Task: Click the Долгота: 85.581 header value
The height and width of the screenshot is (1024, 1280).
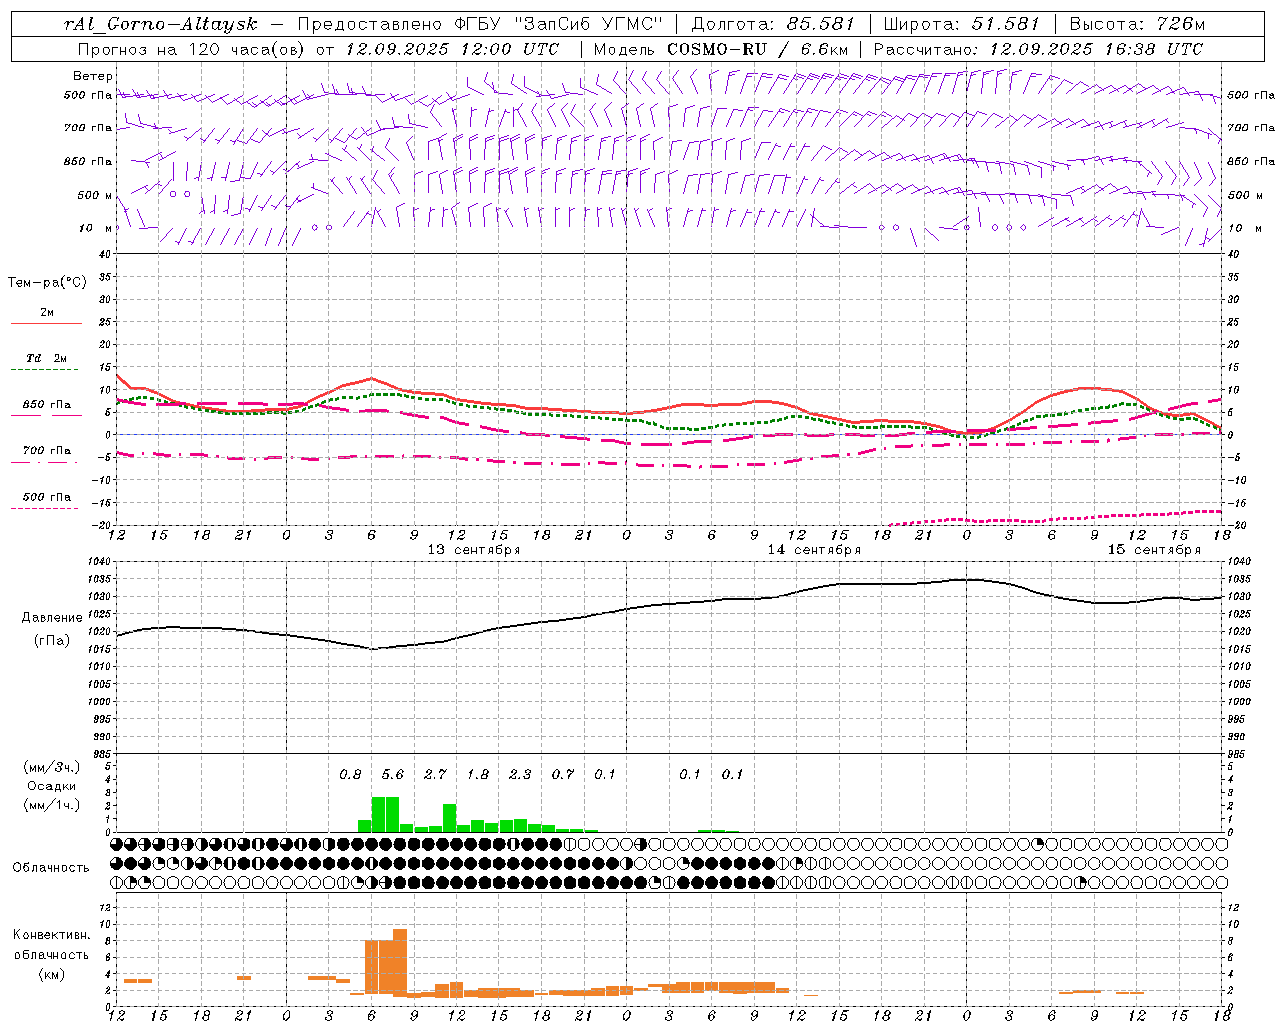Action: tap(773, 24)
